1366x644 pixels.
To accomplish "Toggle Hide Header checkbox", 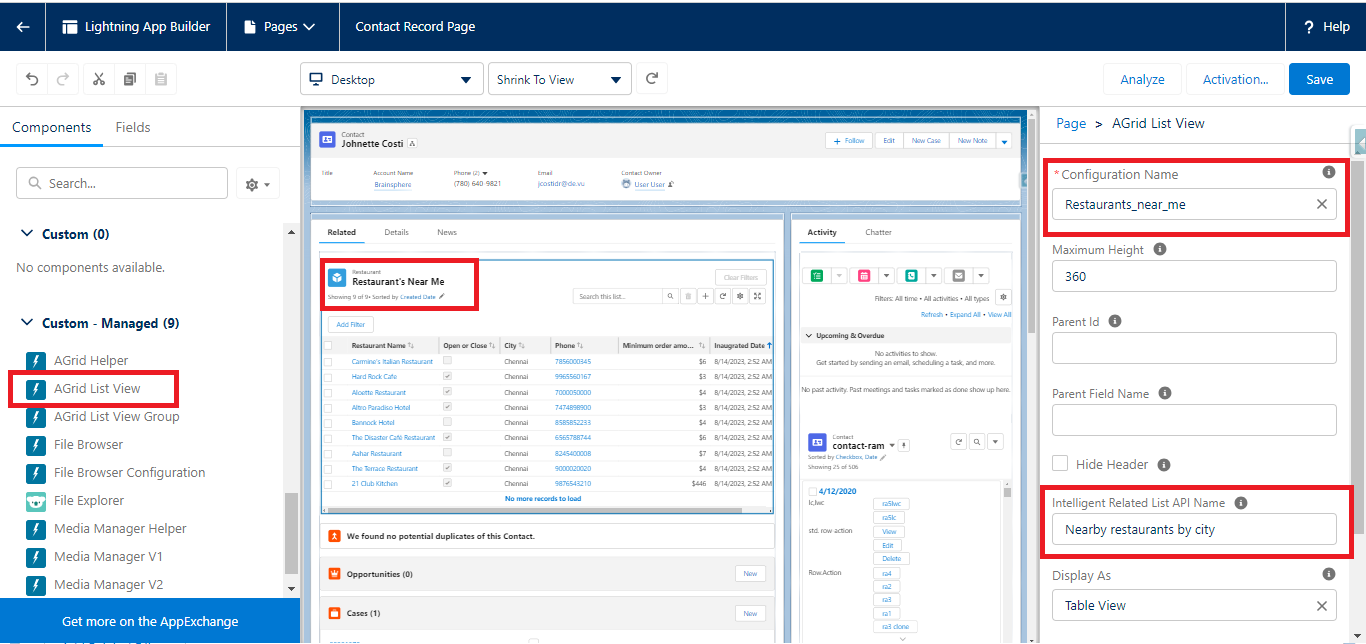I will [x=1060, y=464].
